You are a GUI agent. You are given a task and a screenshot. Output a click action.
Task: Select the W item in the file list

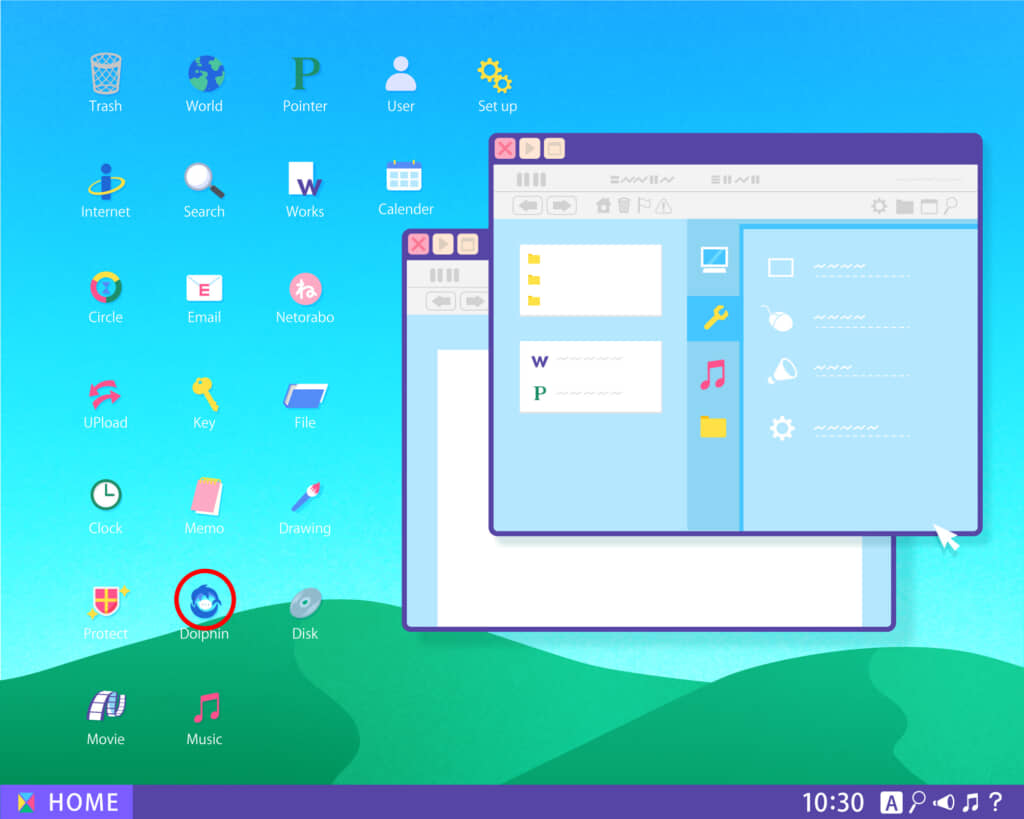tap(541, 361)
